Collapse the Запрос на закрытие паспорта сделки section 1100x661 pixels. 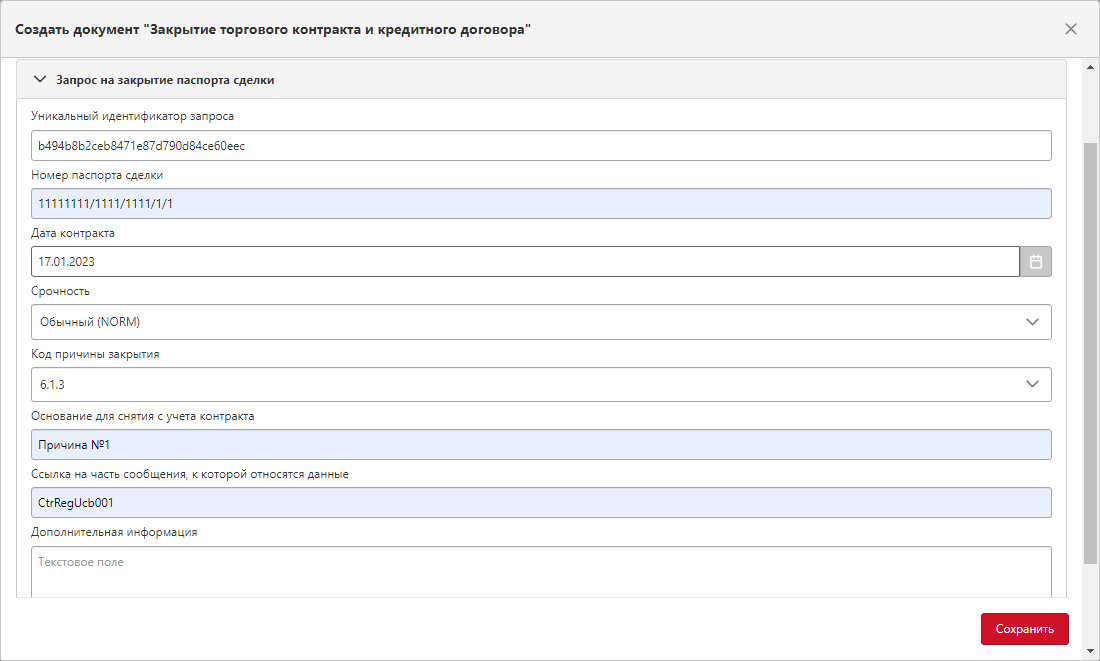(40, 79)
